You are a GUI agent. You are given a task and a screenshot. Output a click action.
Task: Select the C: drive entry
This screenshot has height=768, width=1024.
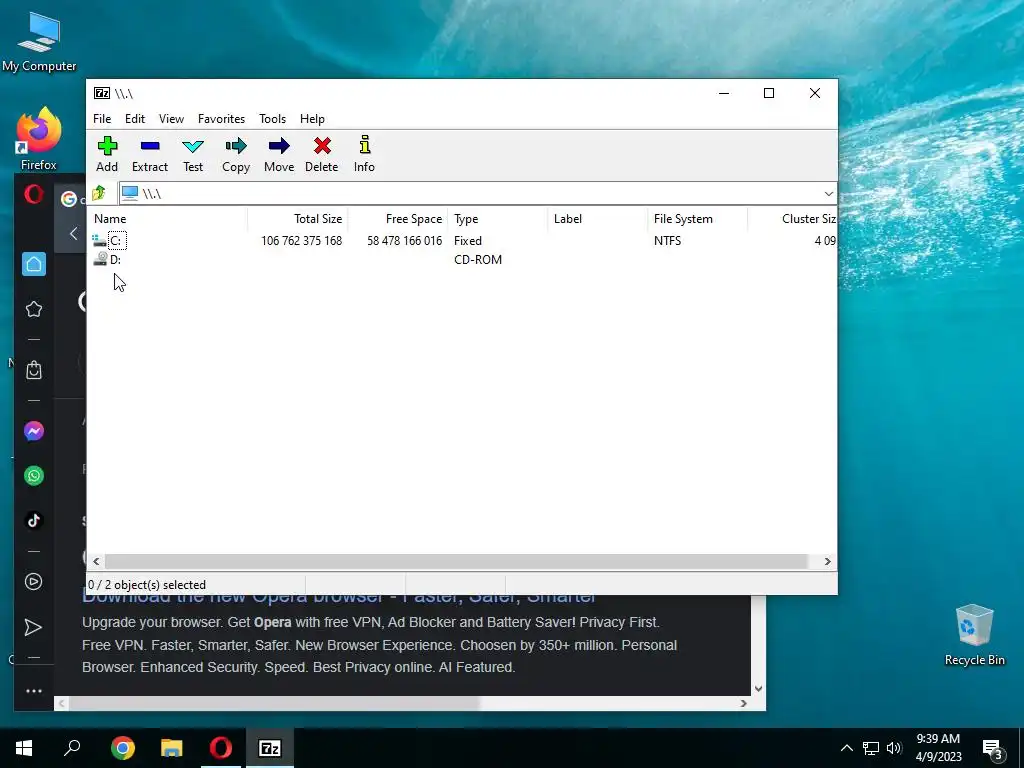click(117, 241)
